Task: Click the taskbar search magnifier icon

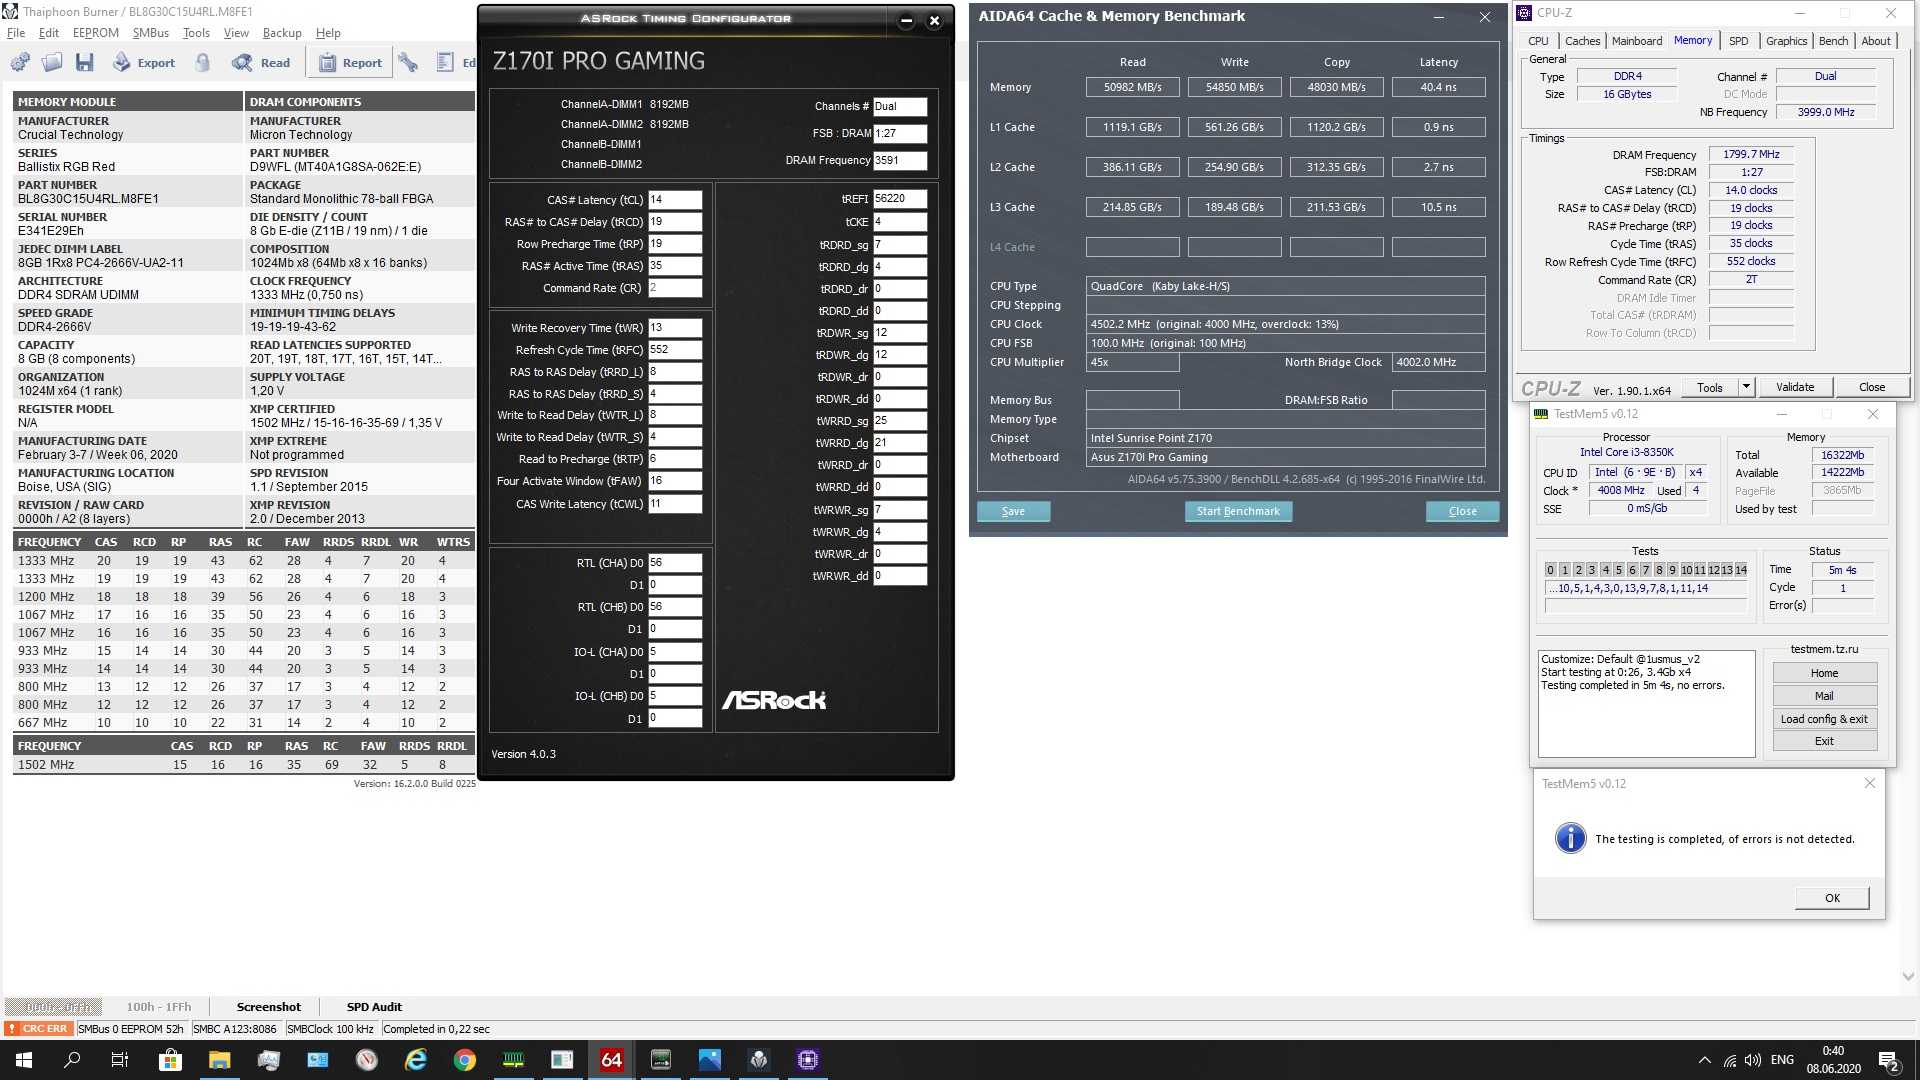Action: click(72, 1060)
